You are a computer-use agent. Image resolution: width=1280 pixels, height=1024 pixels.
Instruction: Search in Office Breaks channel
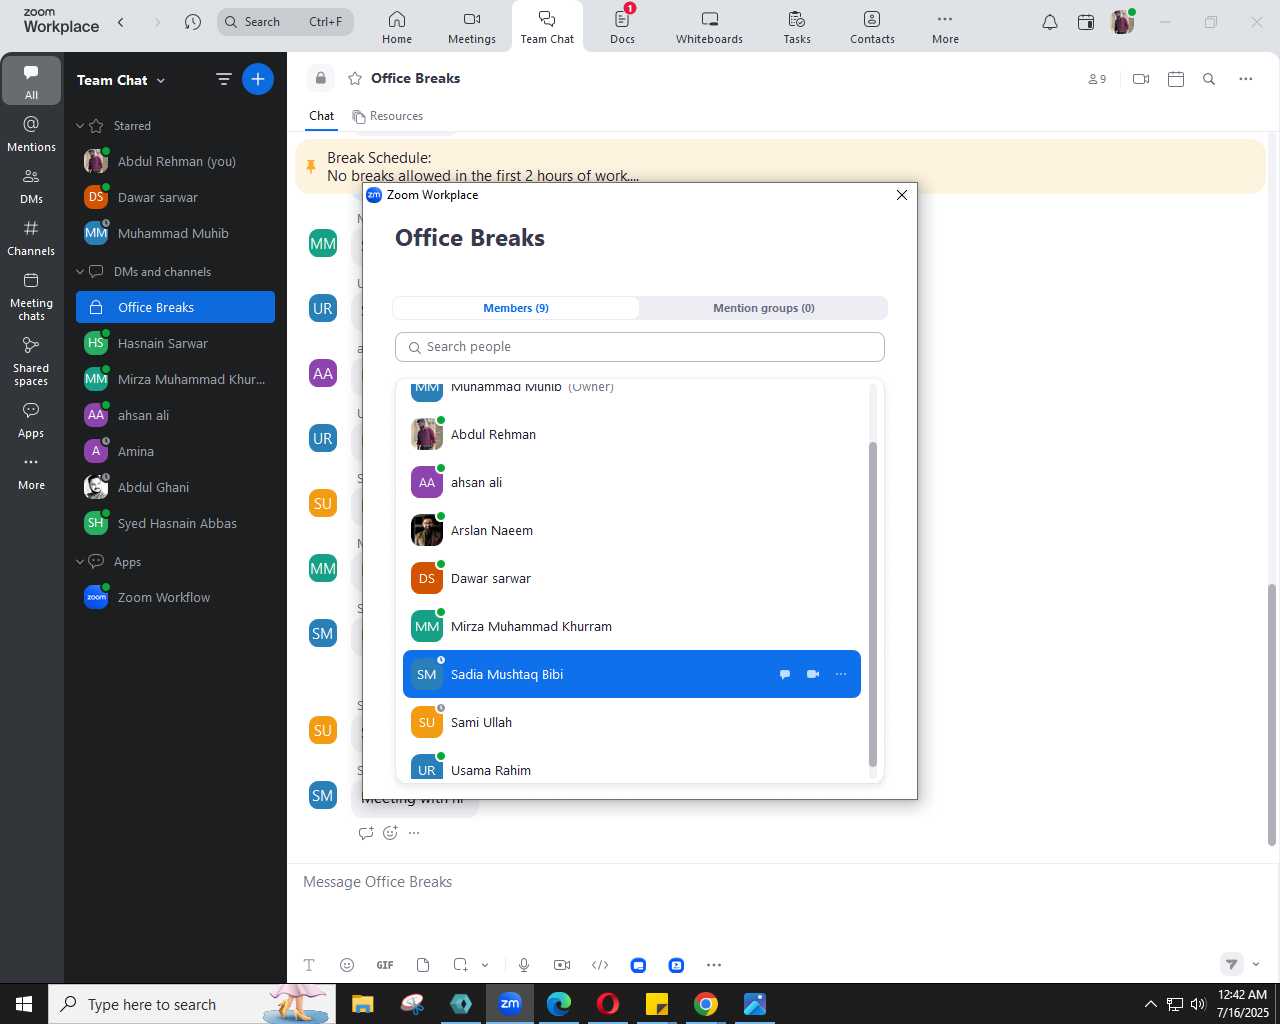click(1209, 79)
